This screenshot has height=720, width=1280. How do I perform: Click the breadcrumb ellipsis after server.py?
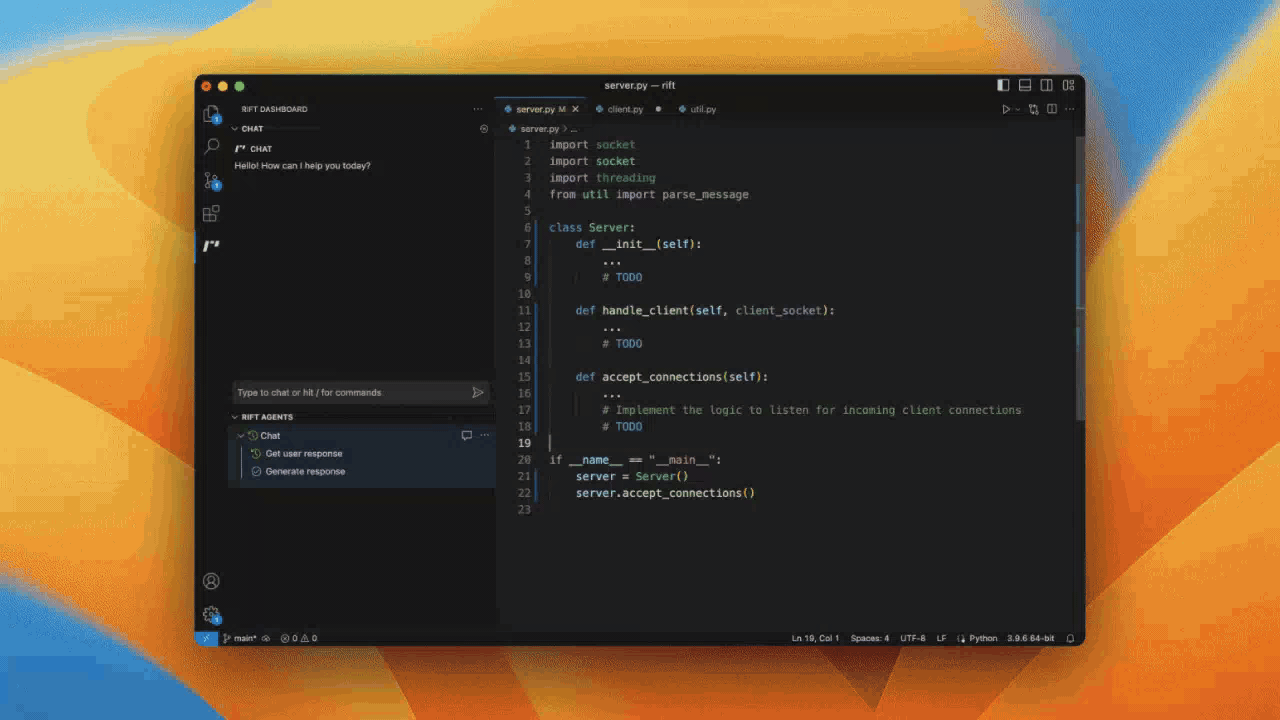point(573,129)
